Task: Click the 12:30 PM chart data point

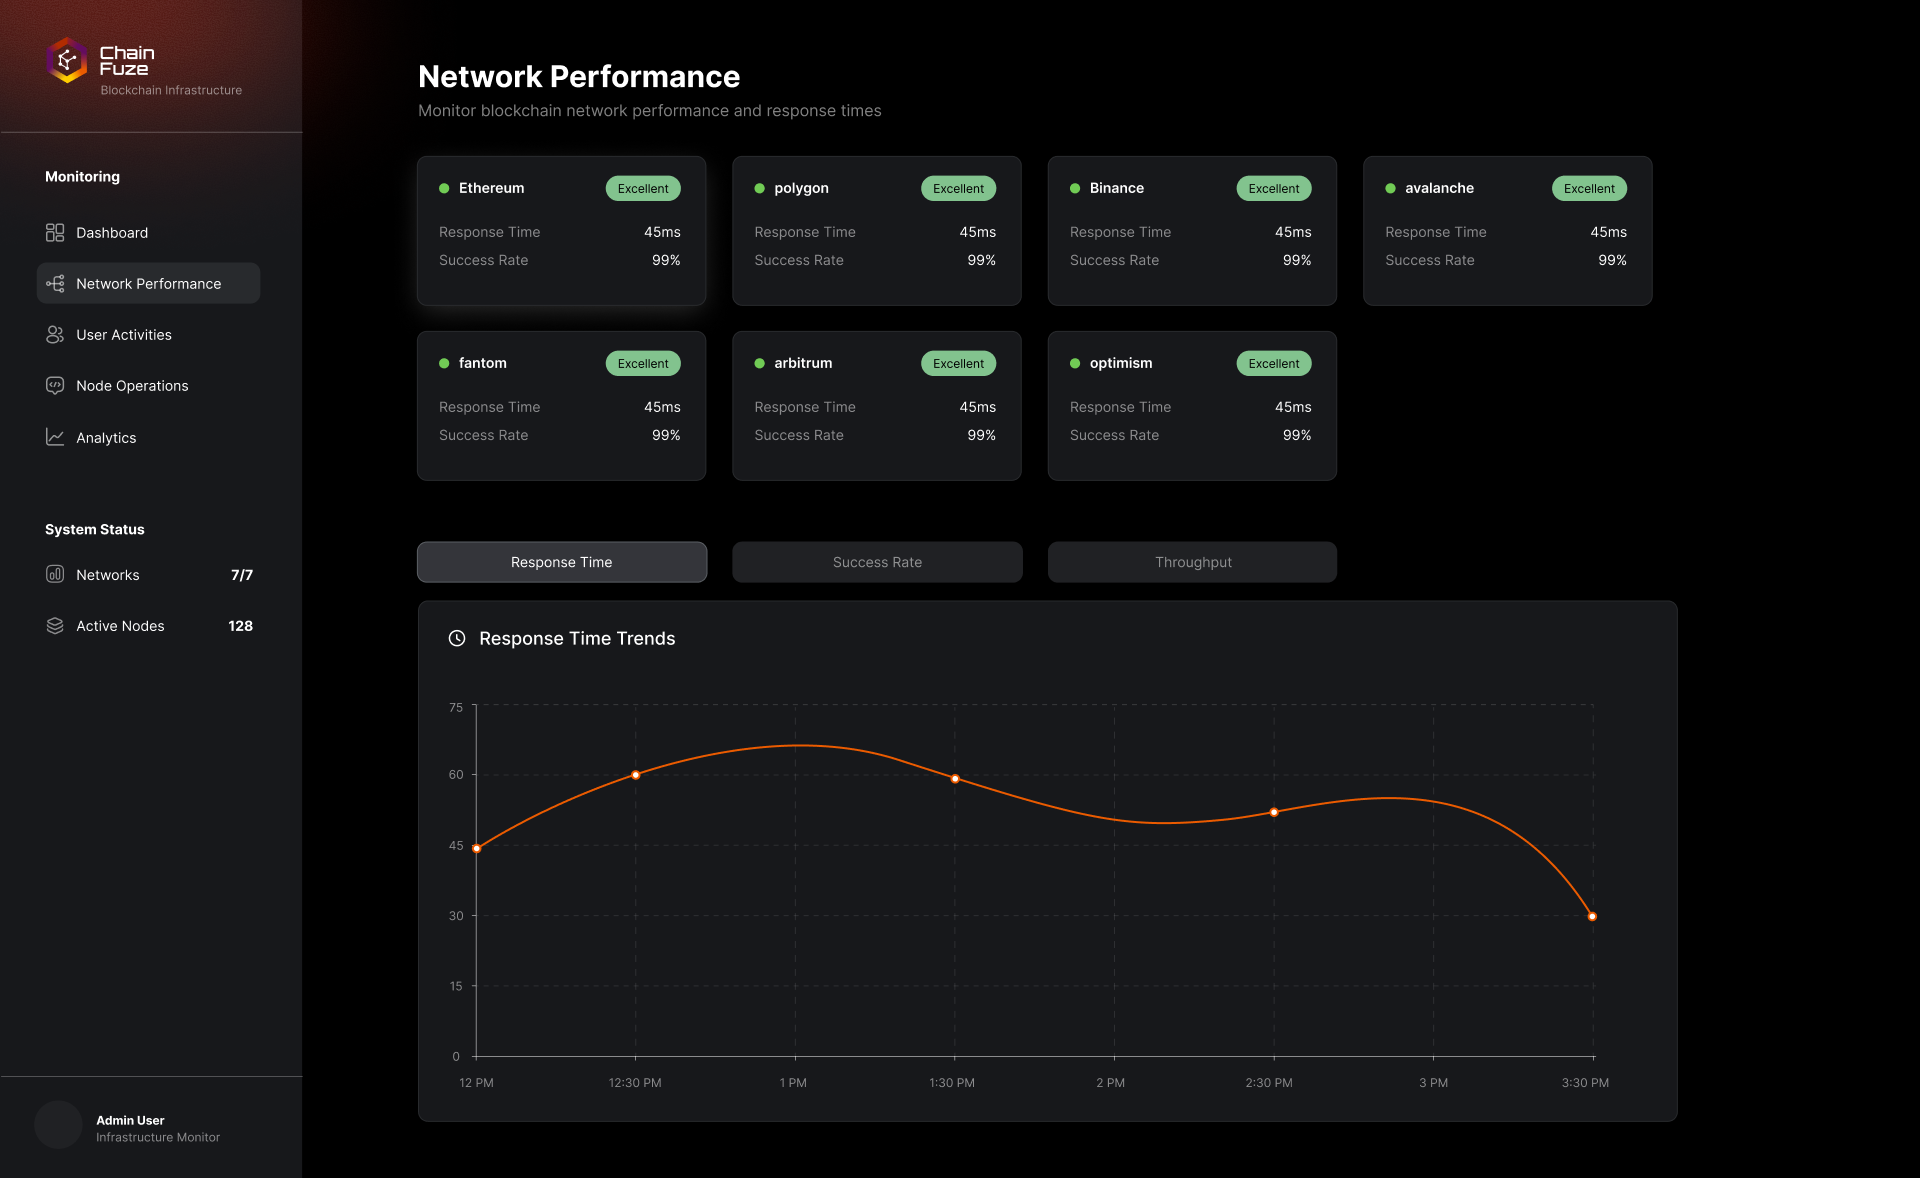Action: pyautogui.click(x=635, y=775)
